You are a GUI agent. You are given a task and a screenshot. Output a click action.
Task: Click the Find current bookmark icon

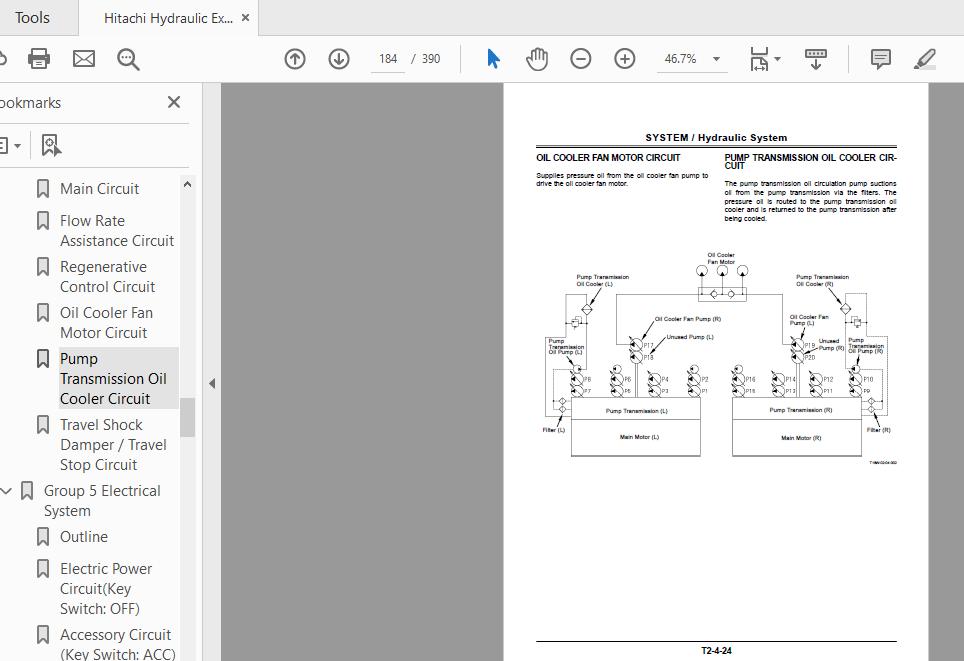tap(50, 146)
